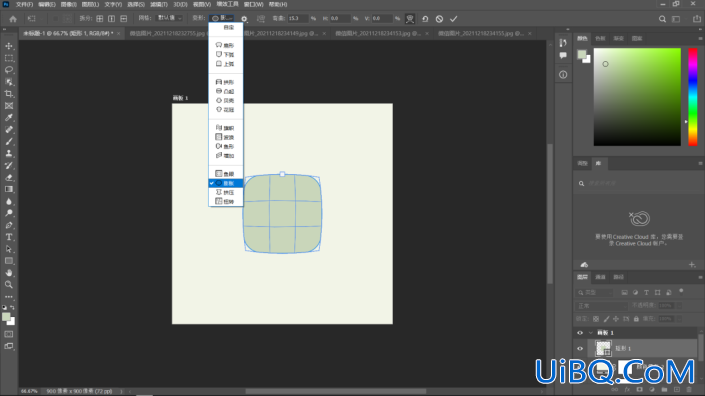Open the fill percentage dropdown arrow
The image size is (705, 396).
pyautogui.click(x=679, y=319)
